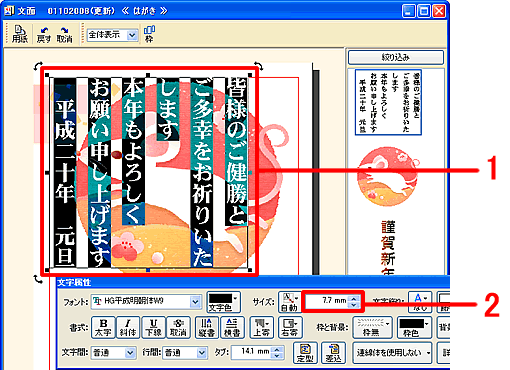Click the タブ 14.1 mm field
This screenshot has height=370, width=510.
[x=252, y=352]
